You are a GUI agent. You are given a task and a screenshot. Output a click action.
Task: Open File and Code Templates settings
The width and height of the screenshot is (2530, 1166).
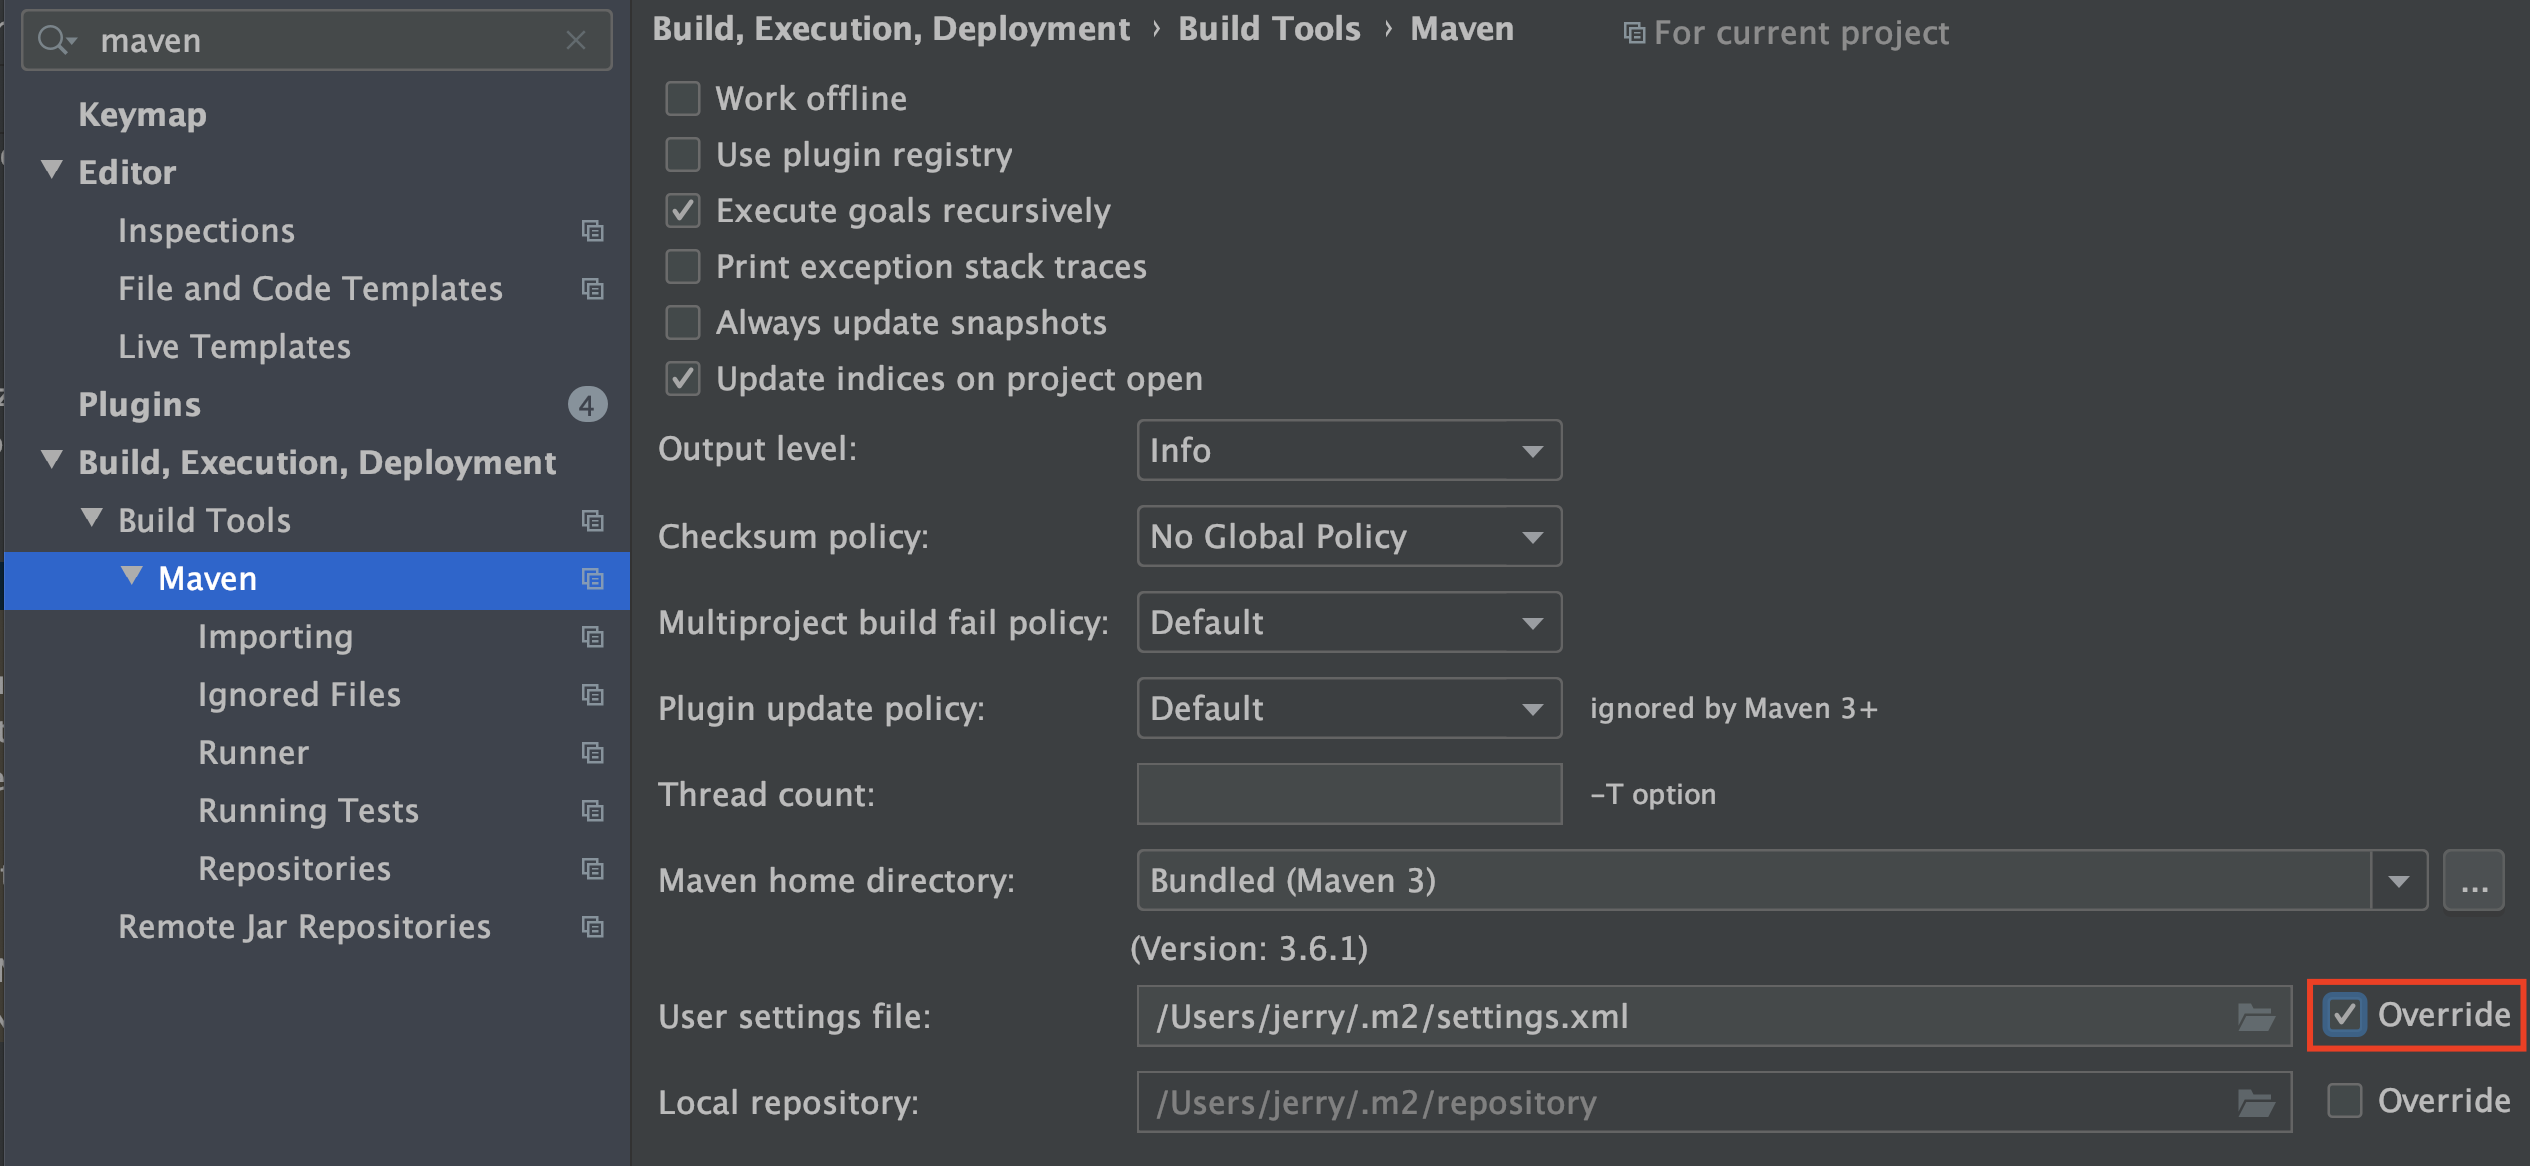pos(311,289)
